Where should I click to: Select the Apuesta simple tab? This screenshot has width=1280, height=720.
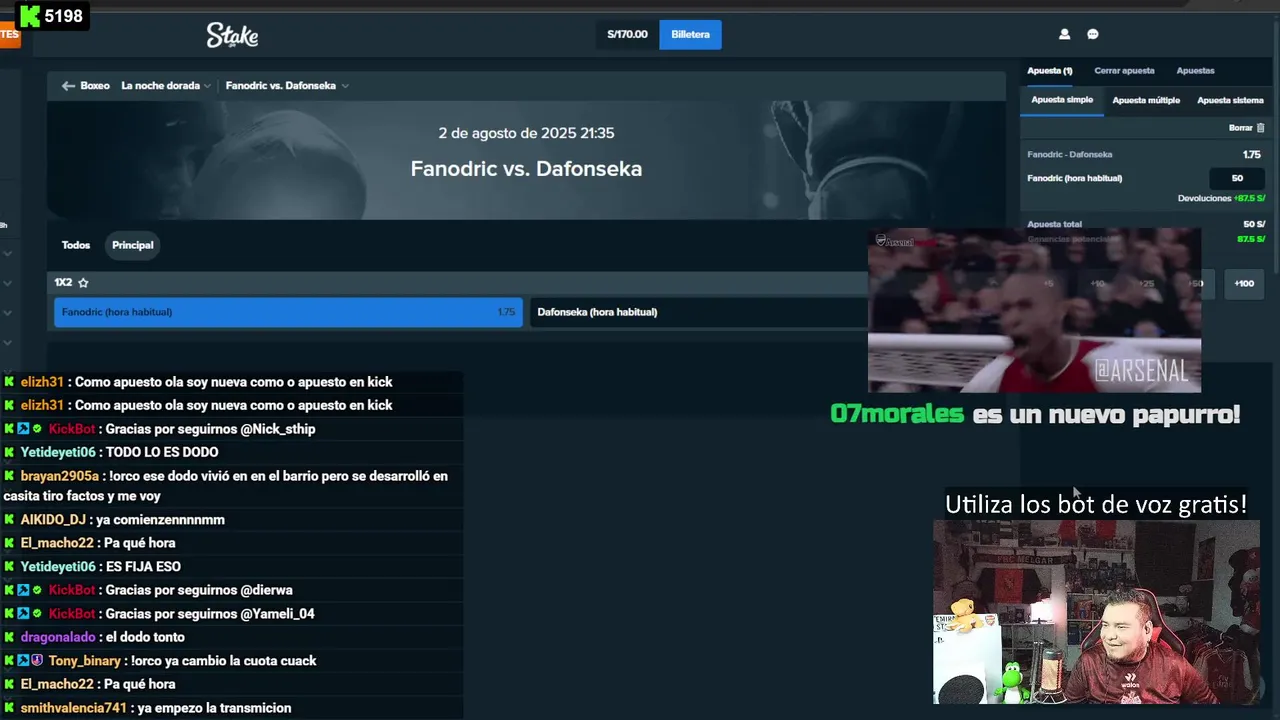click(1062, 100)
